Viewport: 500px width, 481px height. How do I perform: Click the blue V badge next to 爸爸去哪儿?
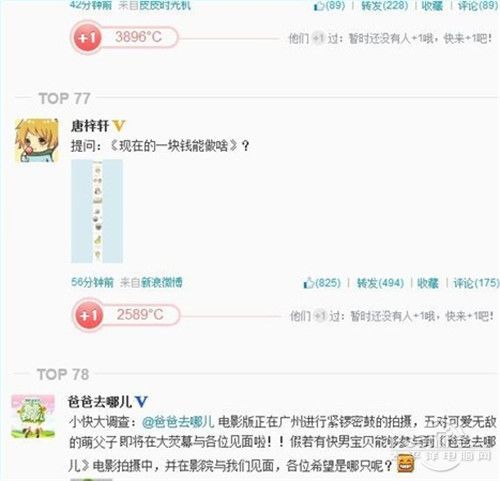tap(141, 401)
